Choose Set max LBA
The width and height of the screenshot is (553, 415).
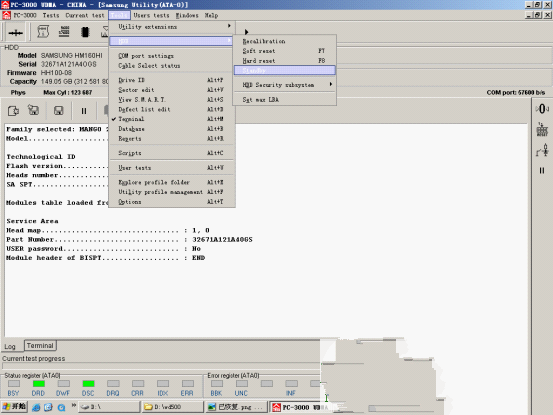(x=284, y=99)
